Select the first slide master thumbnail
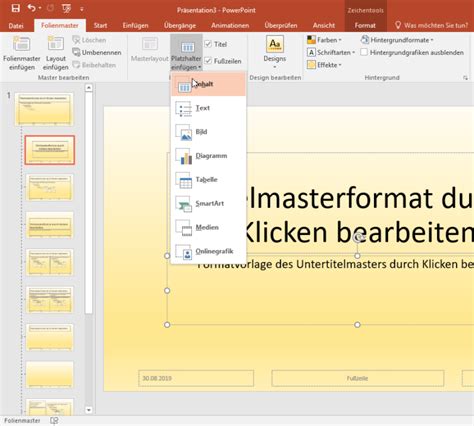This screenshot has width=474, height=426. click(44, 109)
